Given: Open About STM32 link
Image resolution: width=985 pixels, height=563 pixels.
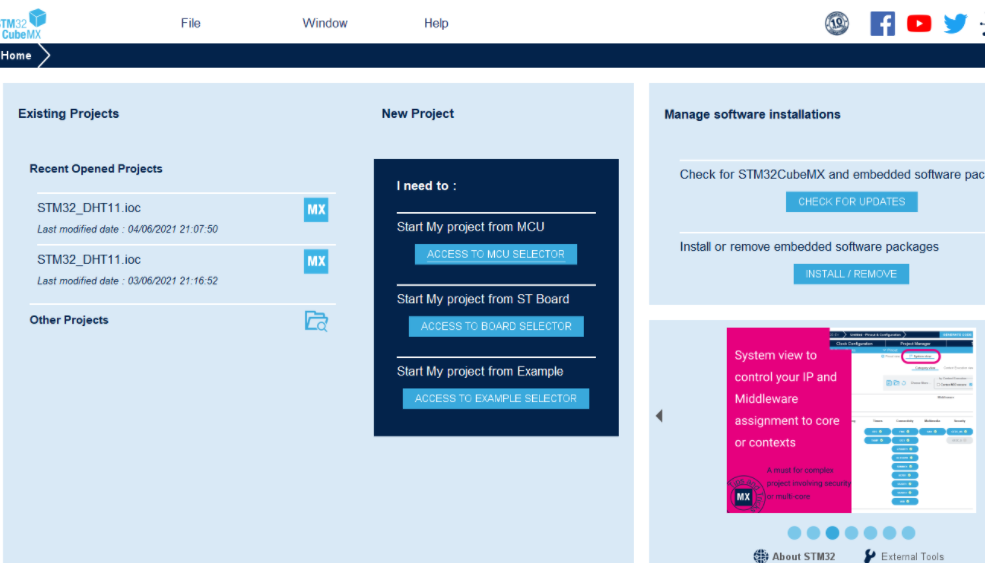Looking at the screenshot, I should pos(795,556).
